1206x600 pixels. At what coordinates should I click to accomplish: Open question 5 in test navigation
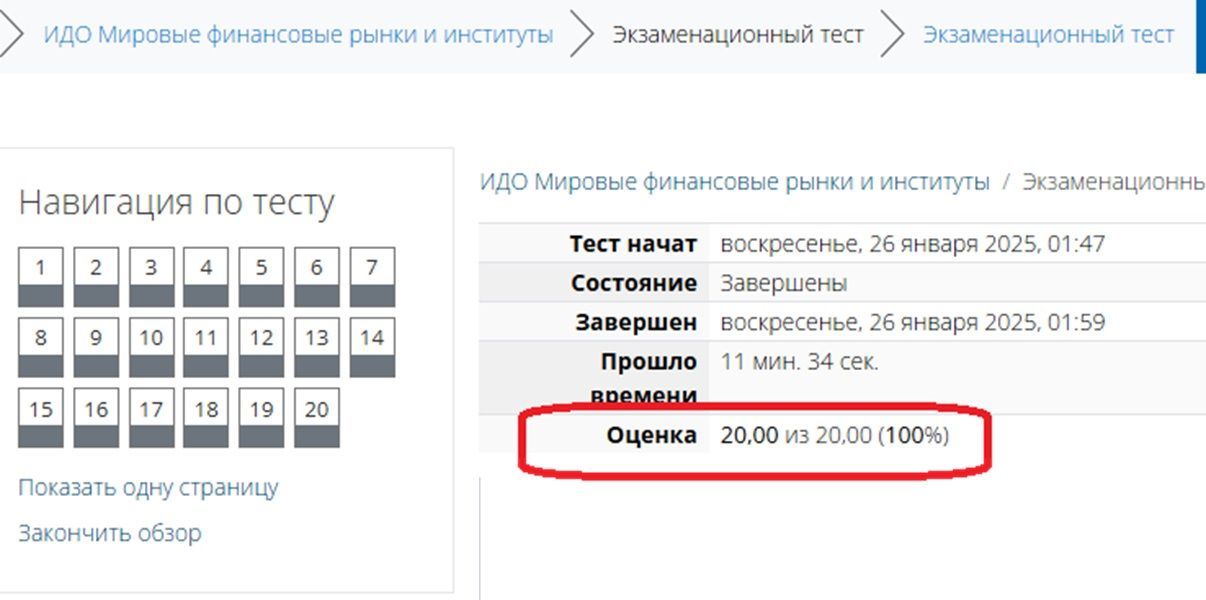click(x=261, y=277)
